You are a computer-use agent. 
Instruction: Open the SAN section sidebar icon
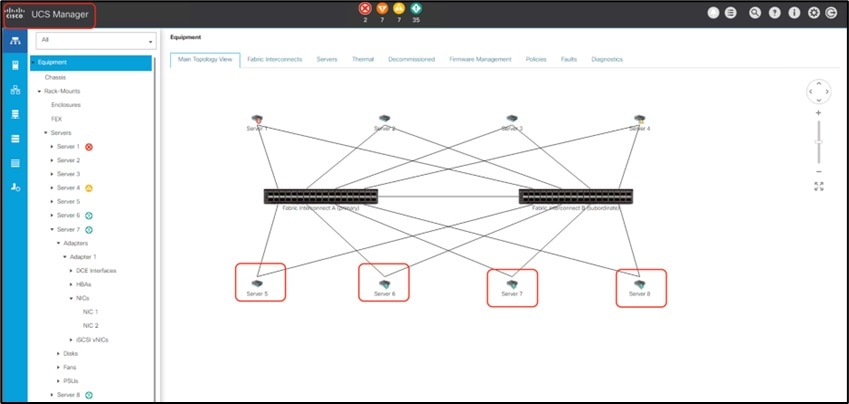coord(15,114)
